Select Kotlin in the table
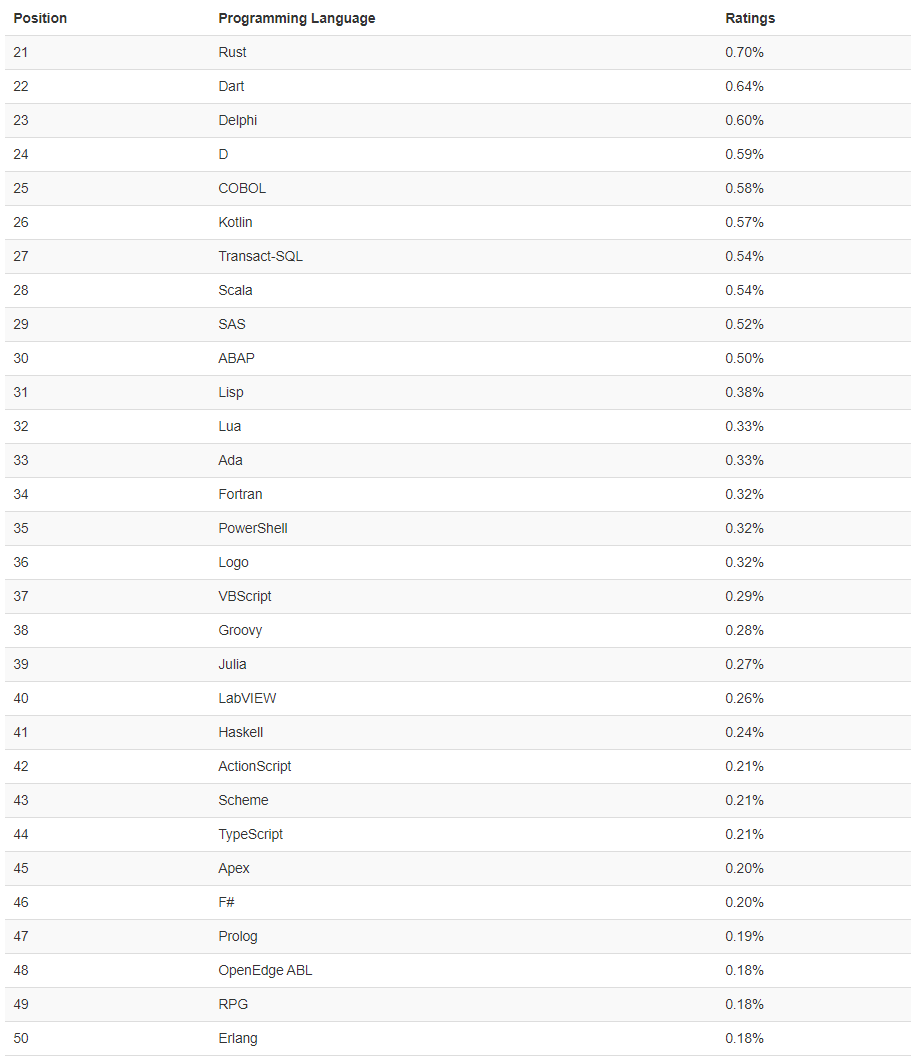This screenshot has height=1062, width=915. click(236, 222)
